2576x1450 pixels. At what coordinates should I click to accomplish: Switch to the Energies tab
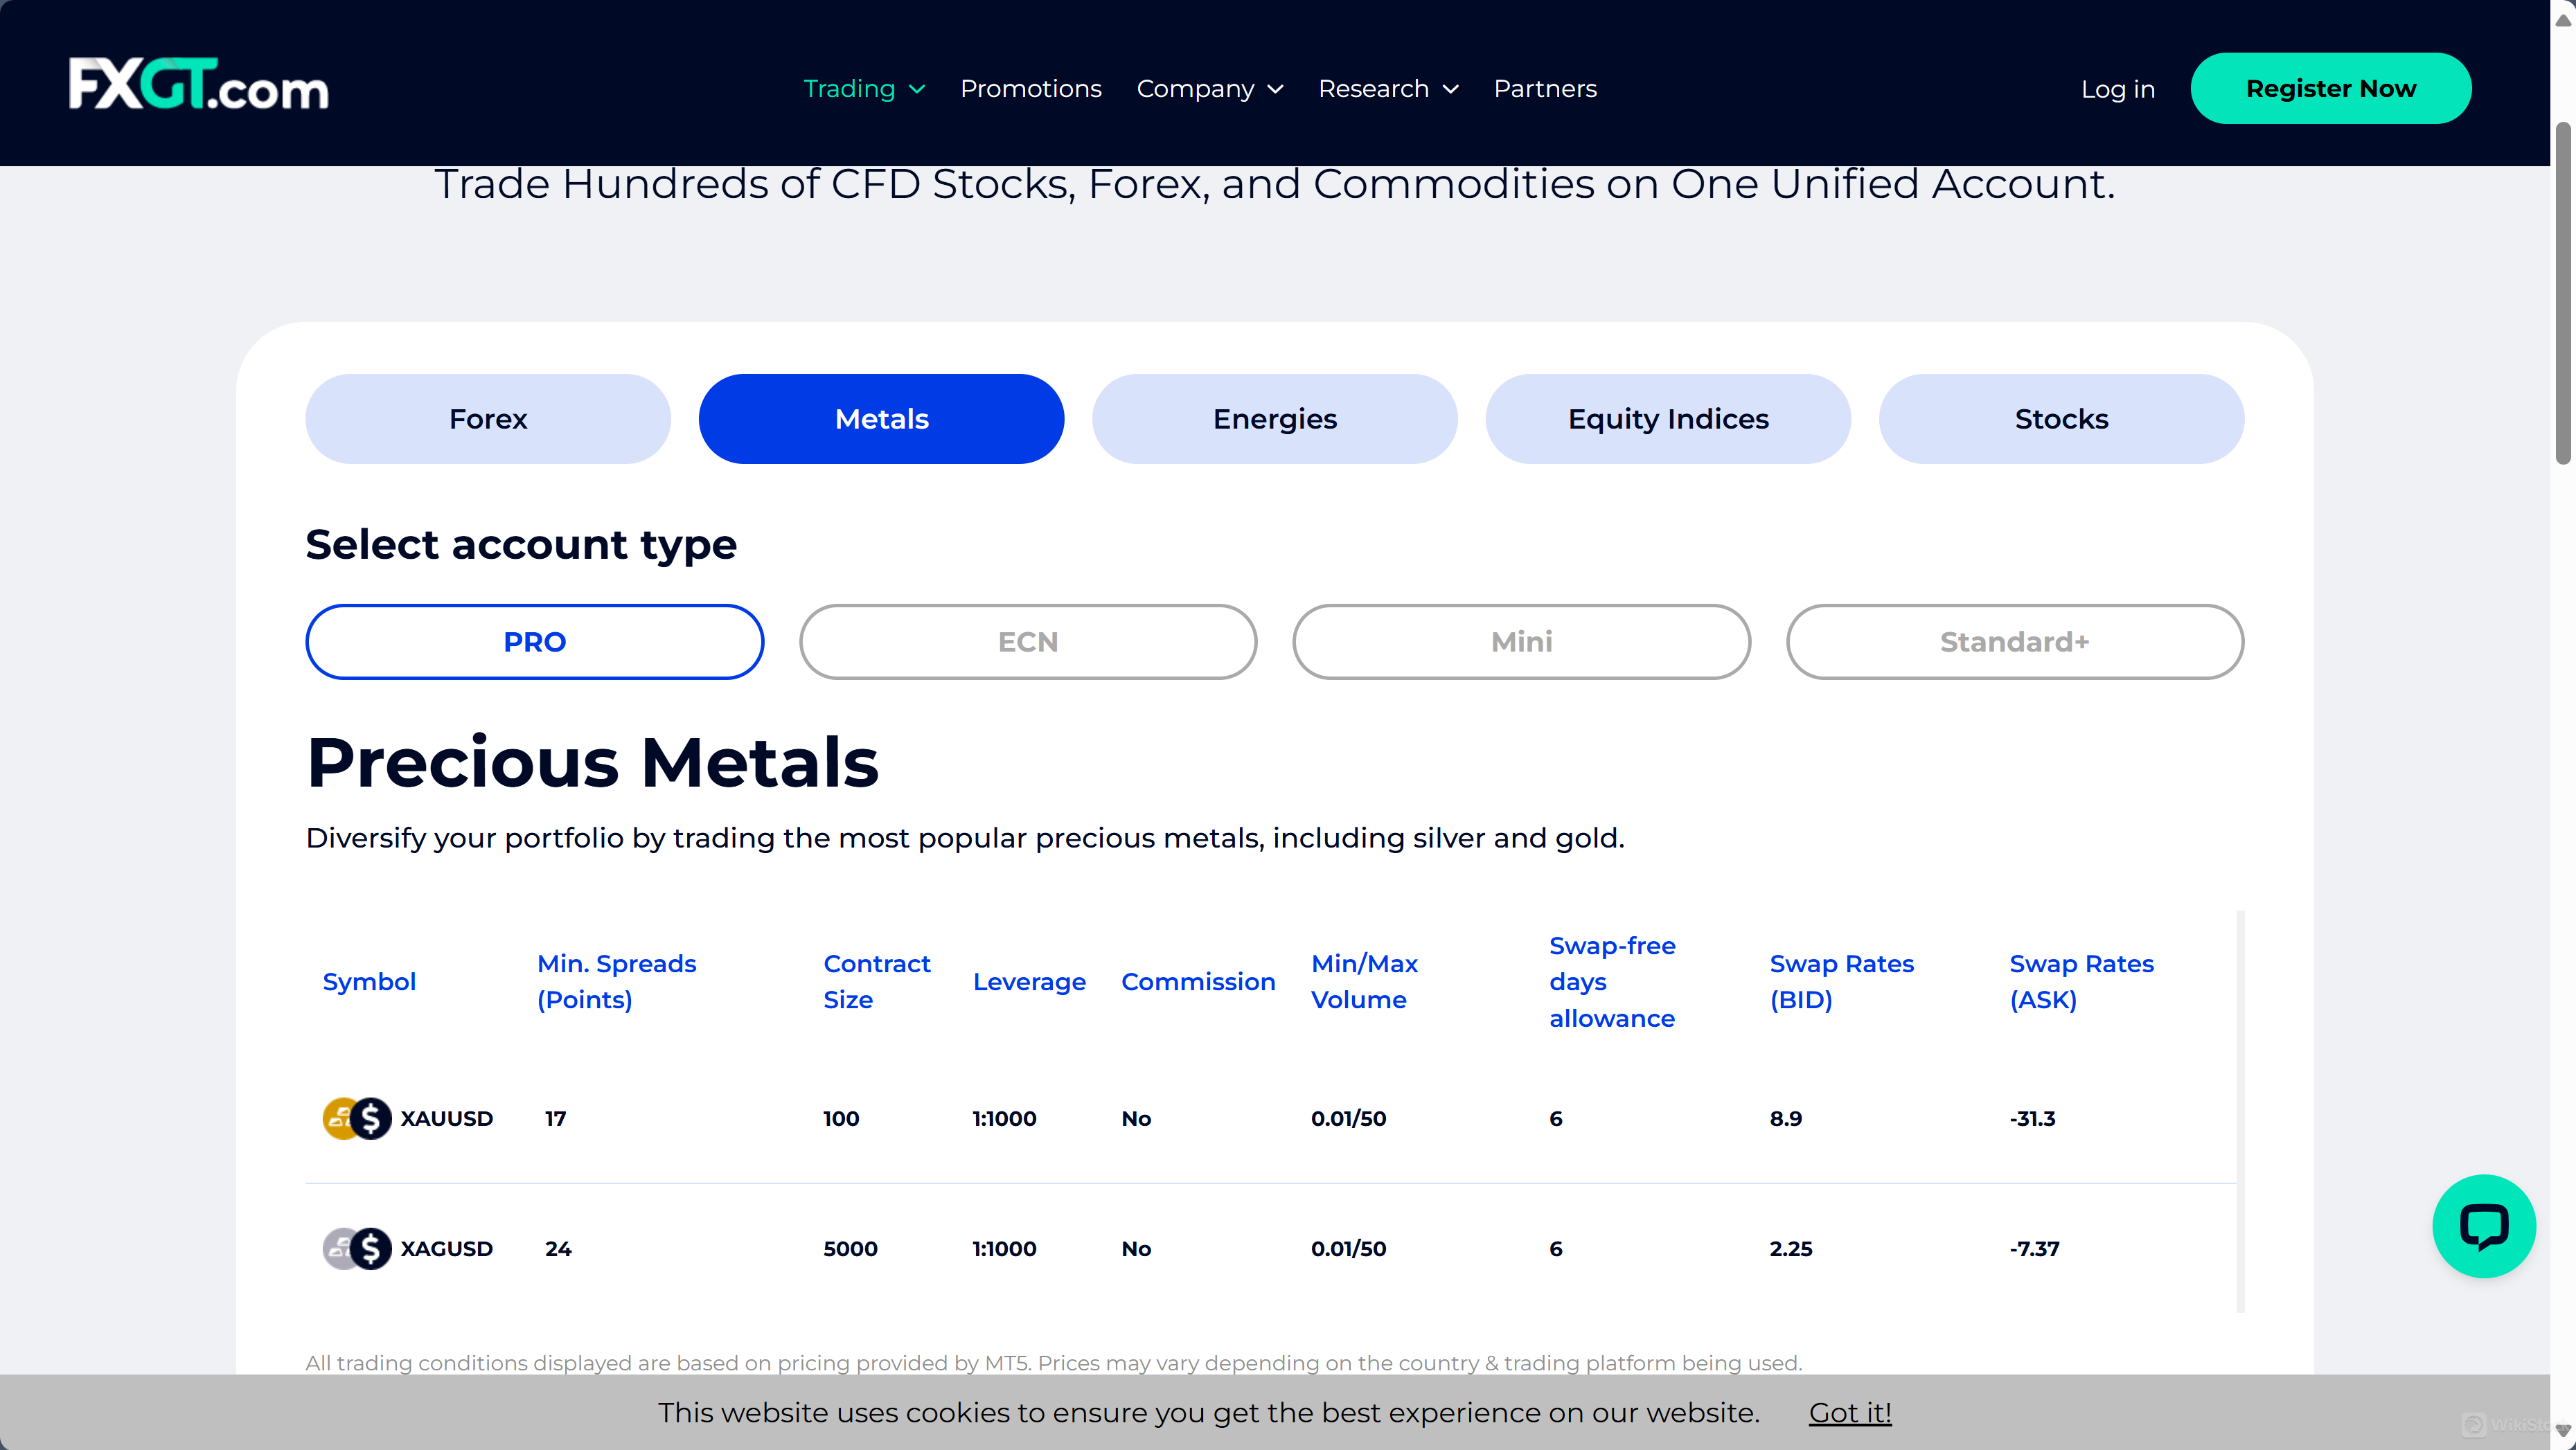click(x=1274, y=418)
